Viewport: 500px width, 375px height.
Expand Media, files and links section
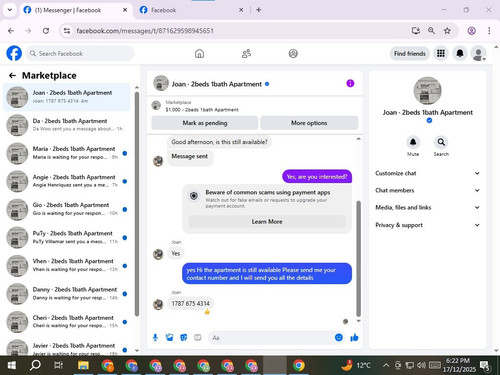click(x=427, y=207)
